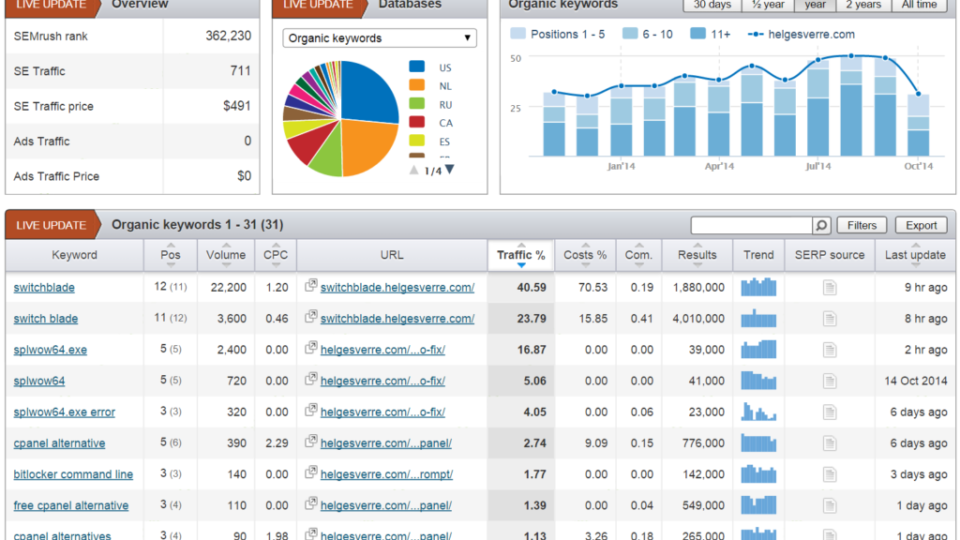Open external link icon for switch blade row
The width and height of the screenshot is (960, 540).
(x=311, y=316)
